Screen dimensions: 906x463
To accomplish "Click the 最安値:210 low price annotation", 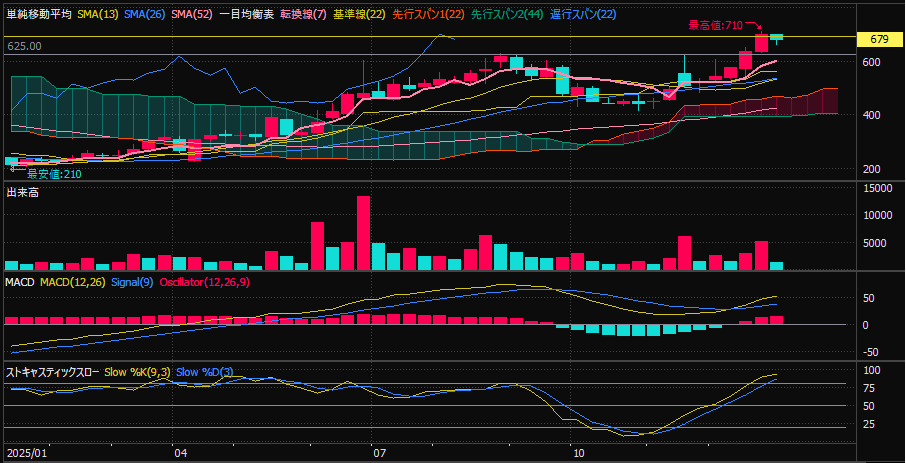I will click(x=54, y=174).
